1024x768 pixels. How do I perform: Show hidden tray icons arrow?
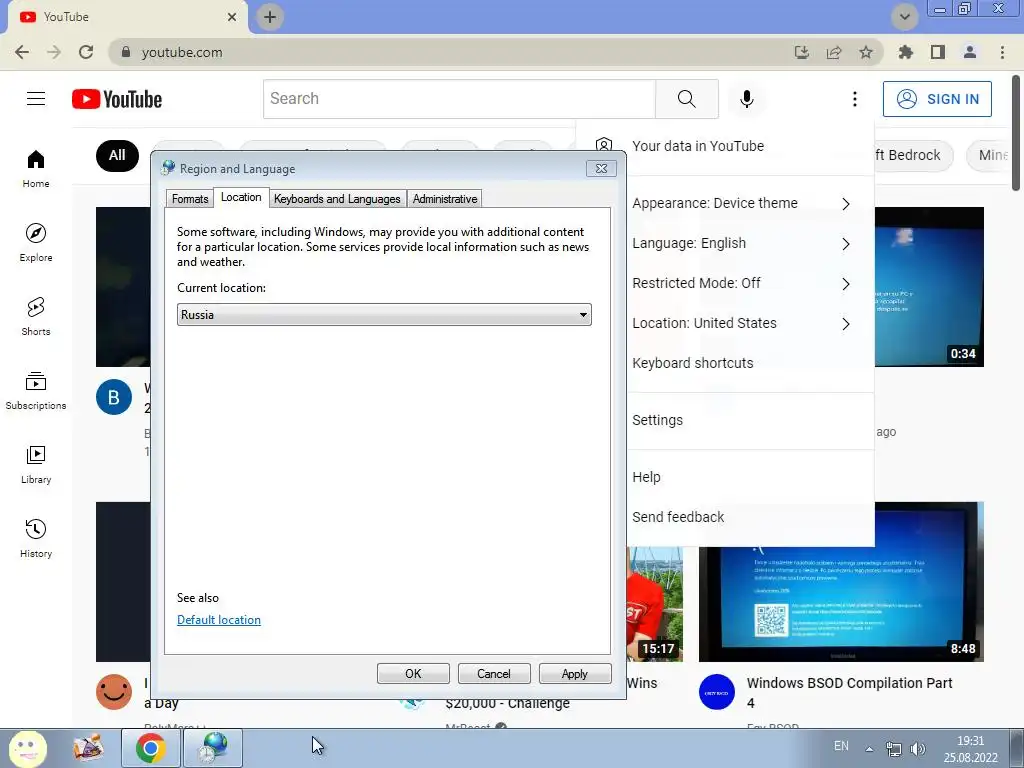(x=869, y=749)
